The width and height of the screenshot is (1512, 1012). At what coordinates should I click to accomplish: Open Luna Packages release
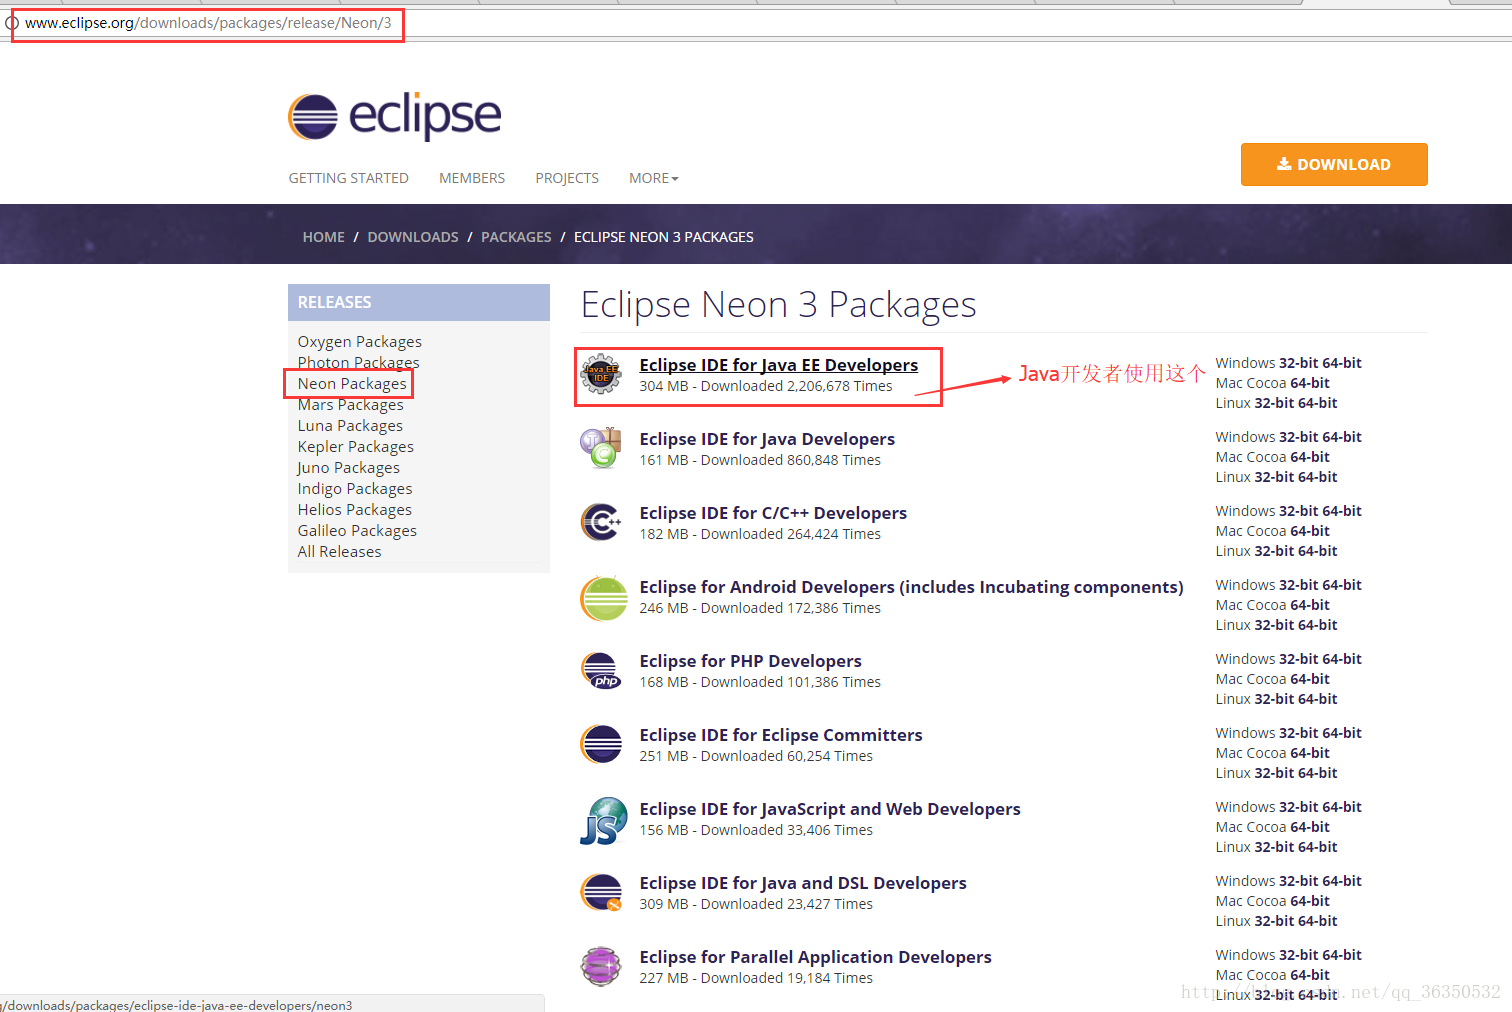350,426
